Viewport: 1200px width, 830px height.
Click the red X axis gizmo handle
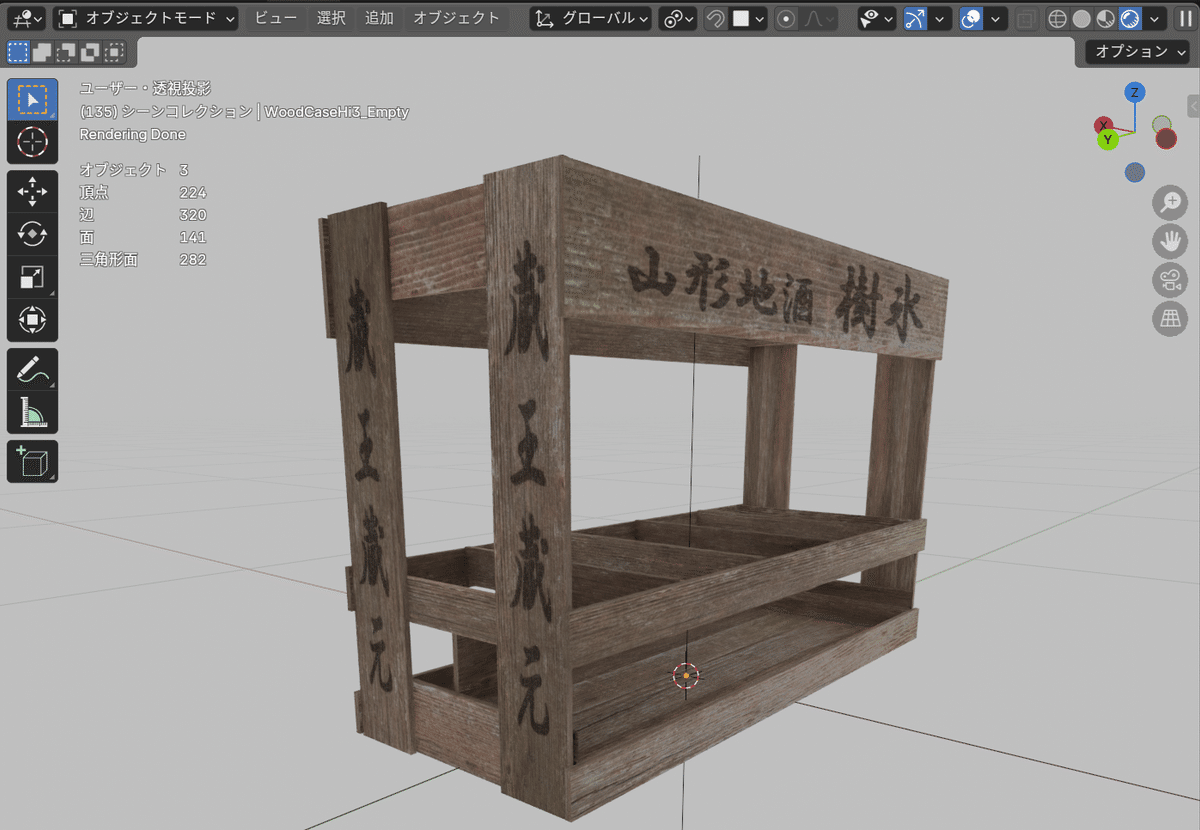tap(1104, 126)
